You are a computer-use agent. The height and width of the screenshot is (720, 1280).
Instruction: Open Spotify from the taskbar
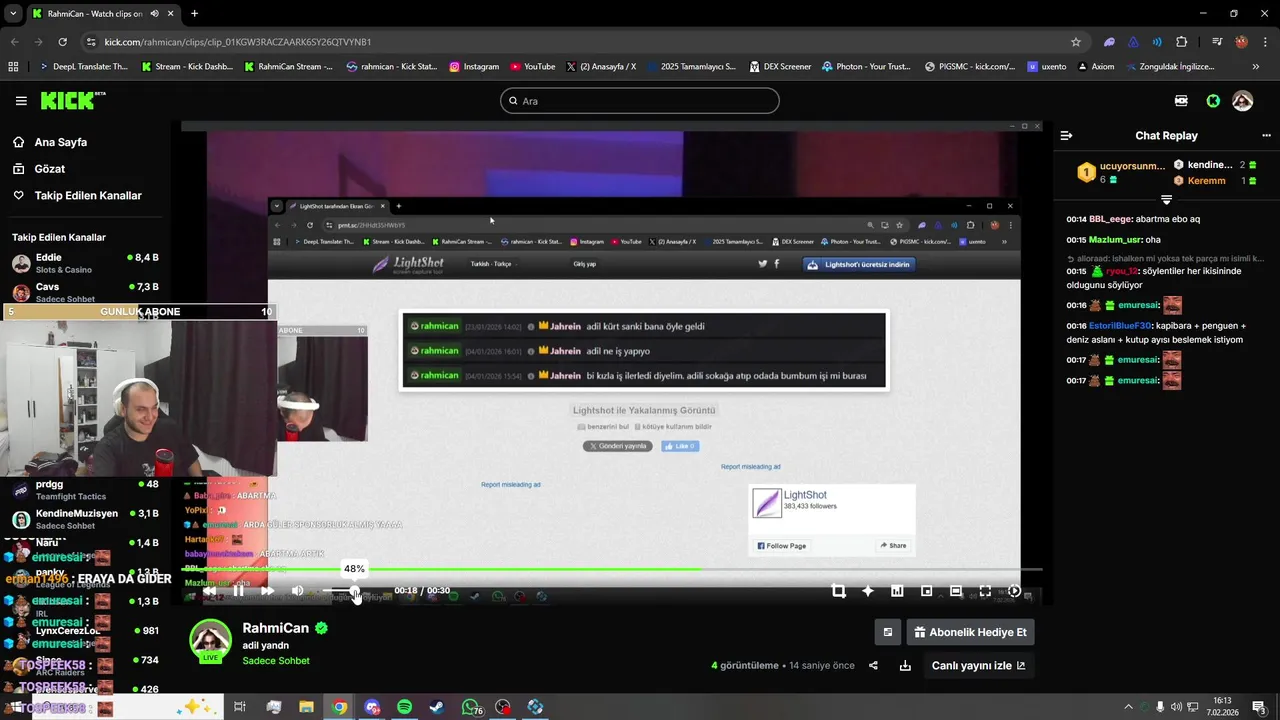(x=404, y=707)
